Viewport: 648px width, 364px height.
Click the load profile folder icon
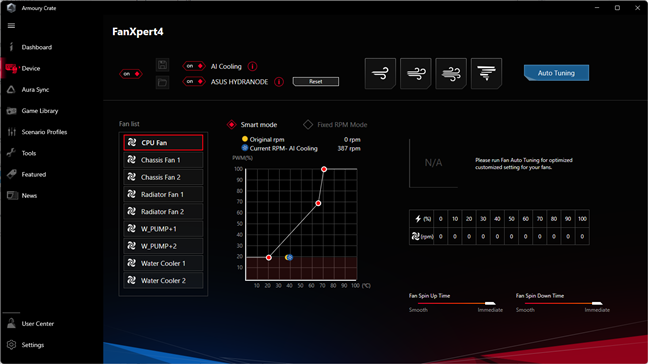[x=162, y=83]
